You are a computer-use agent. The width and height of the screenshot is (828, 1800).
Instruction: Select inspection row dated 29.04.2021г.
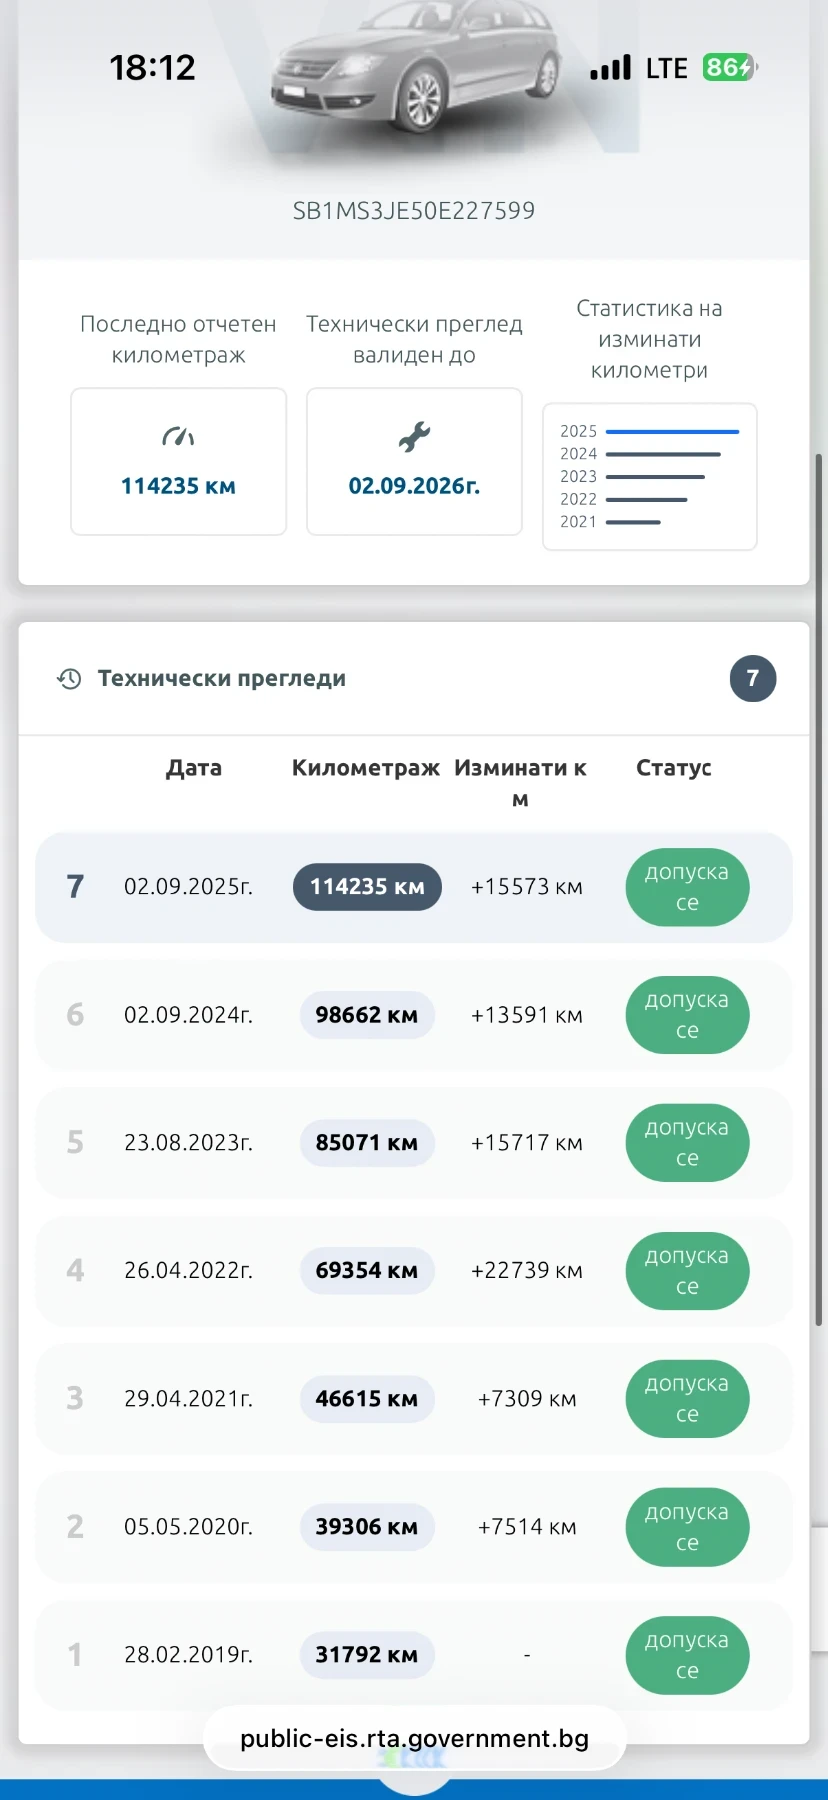[414, 1399]
